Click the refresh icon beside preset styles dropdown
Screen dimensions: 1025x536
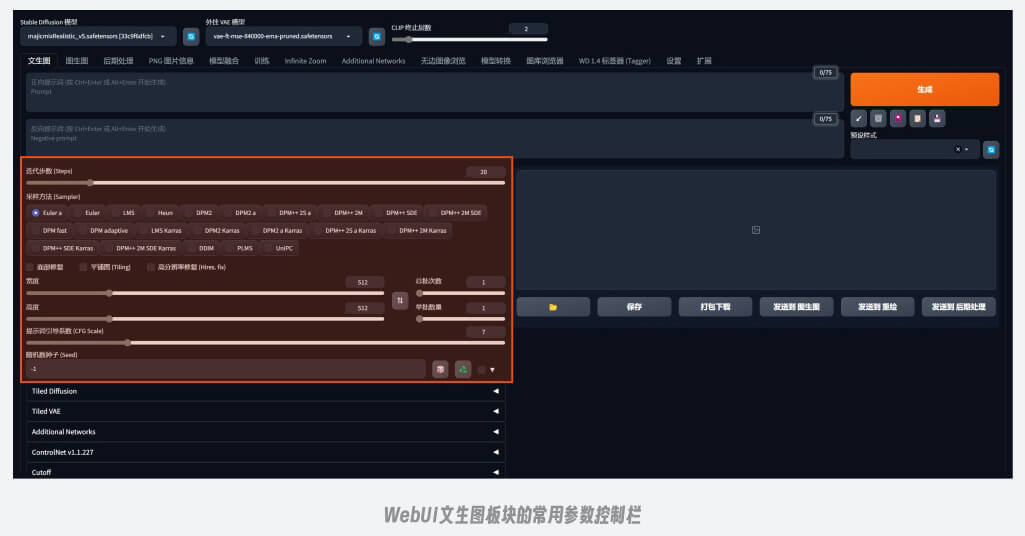[991, 149]
